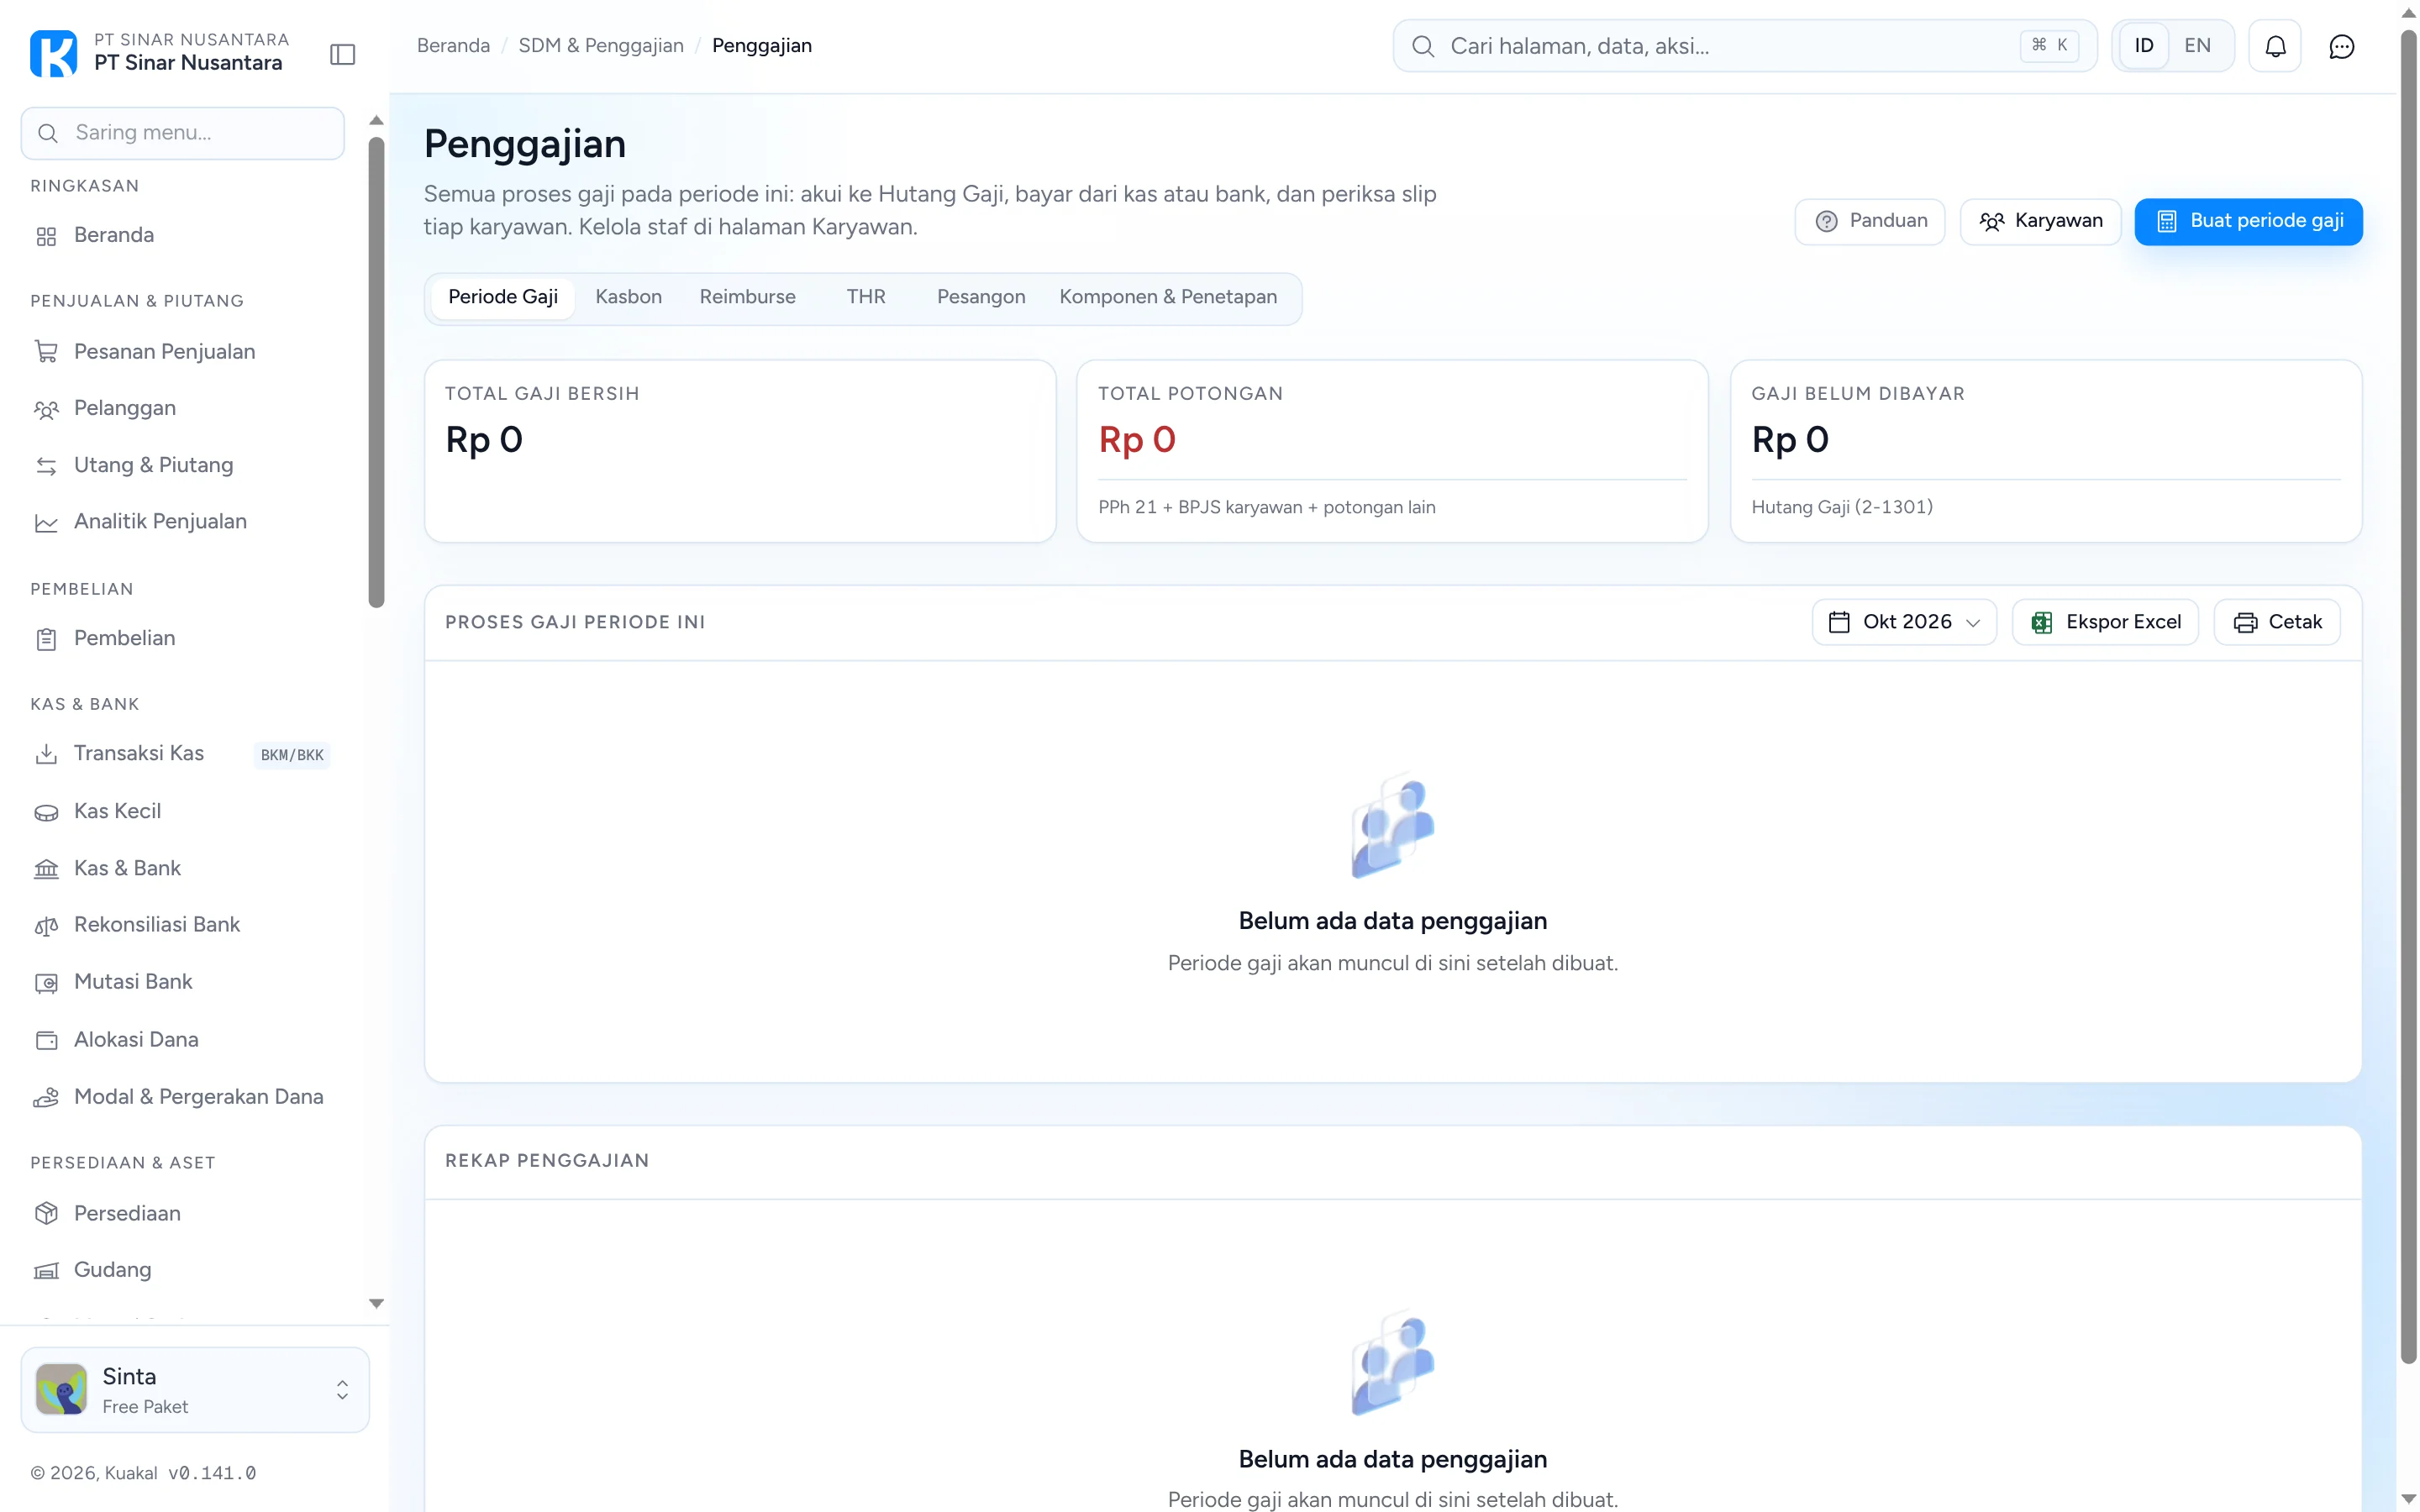Click sidebar scroll down arrow
Image resolution: width=2420 pixels, height=1512 pixels.
[x=376, y=1303]
